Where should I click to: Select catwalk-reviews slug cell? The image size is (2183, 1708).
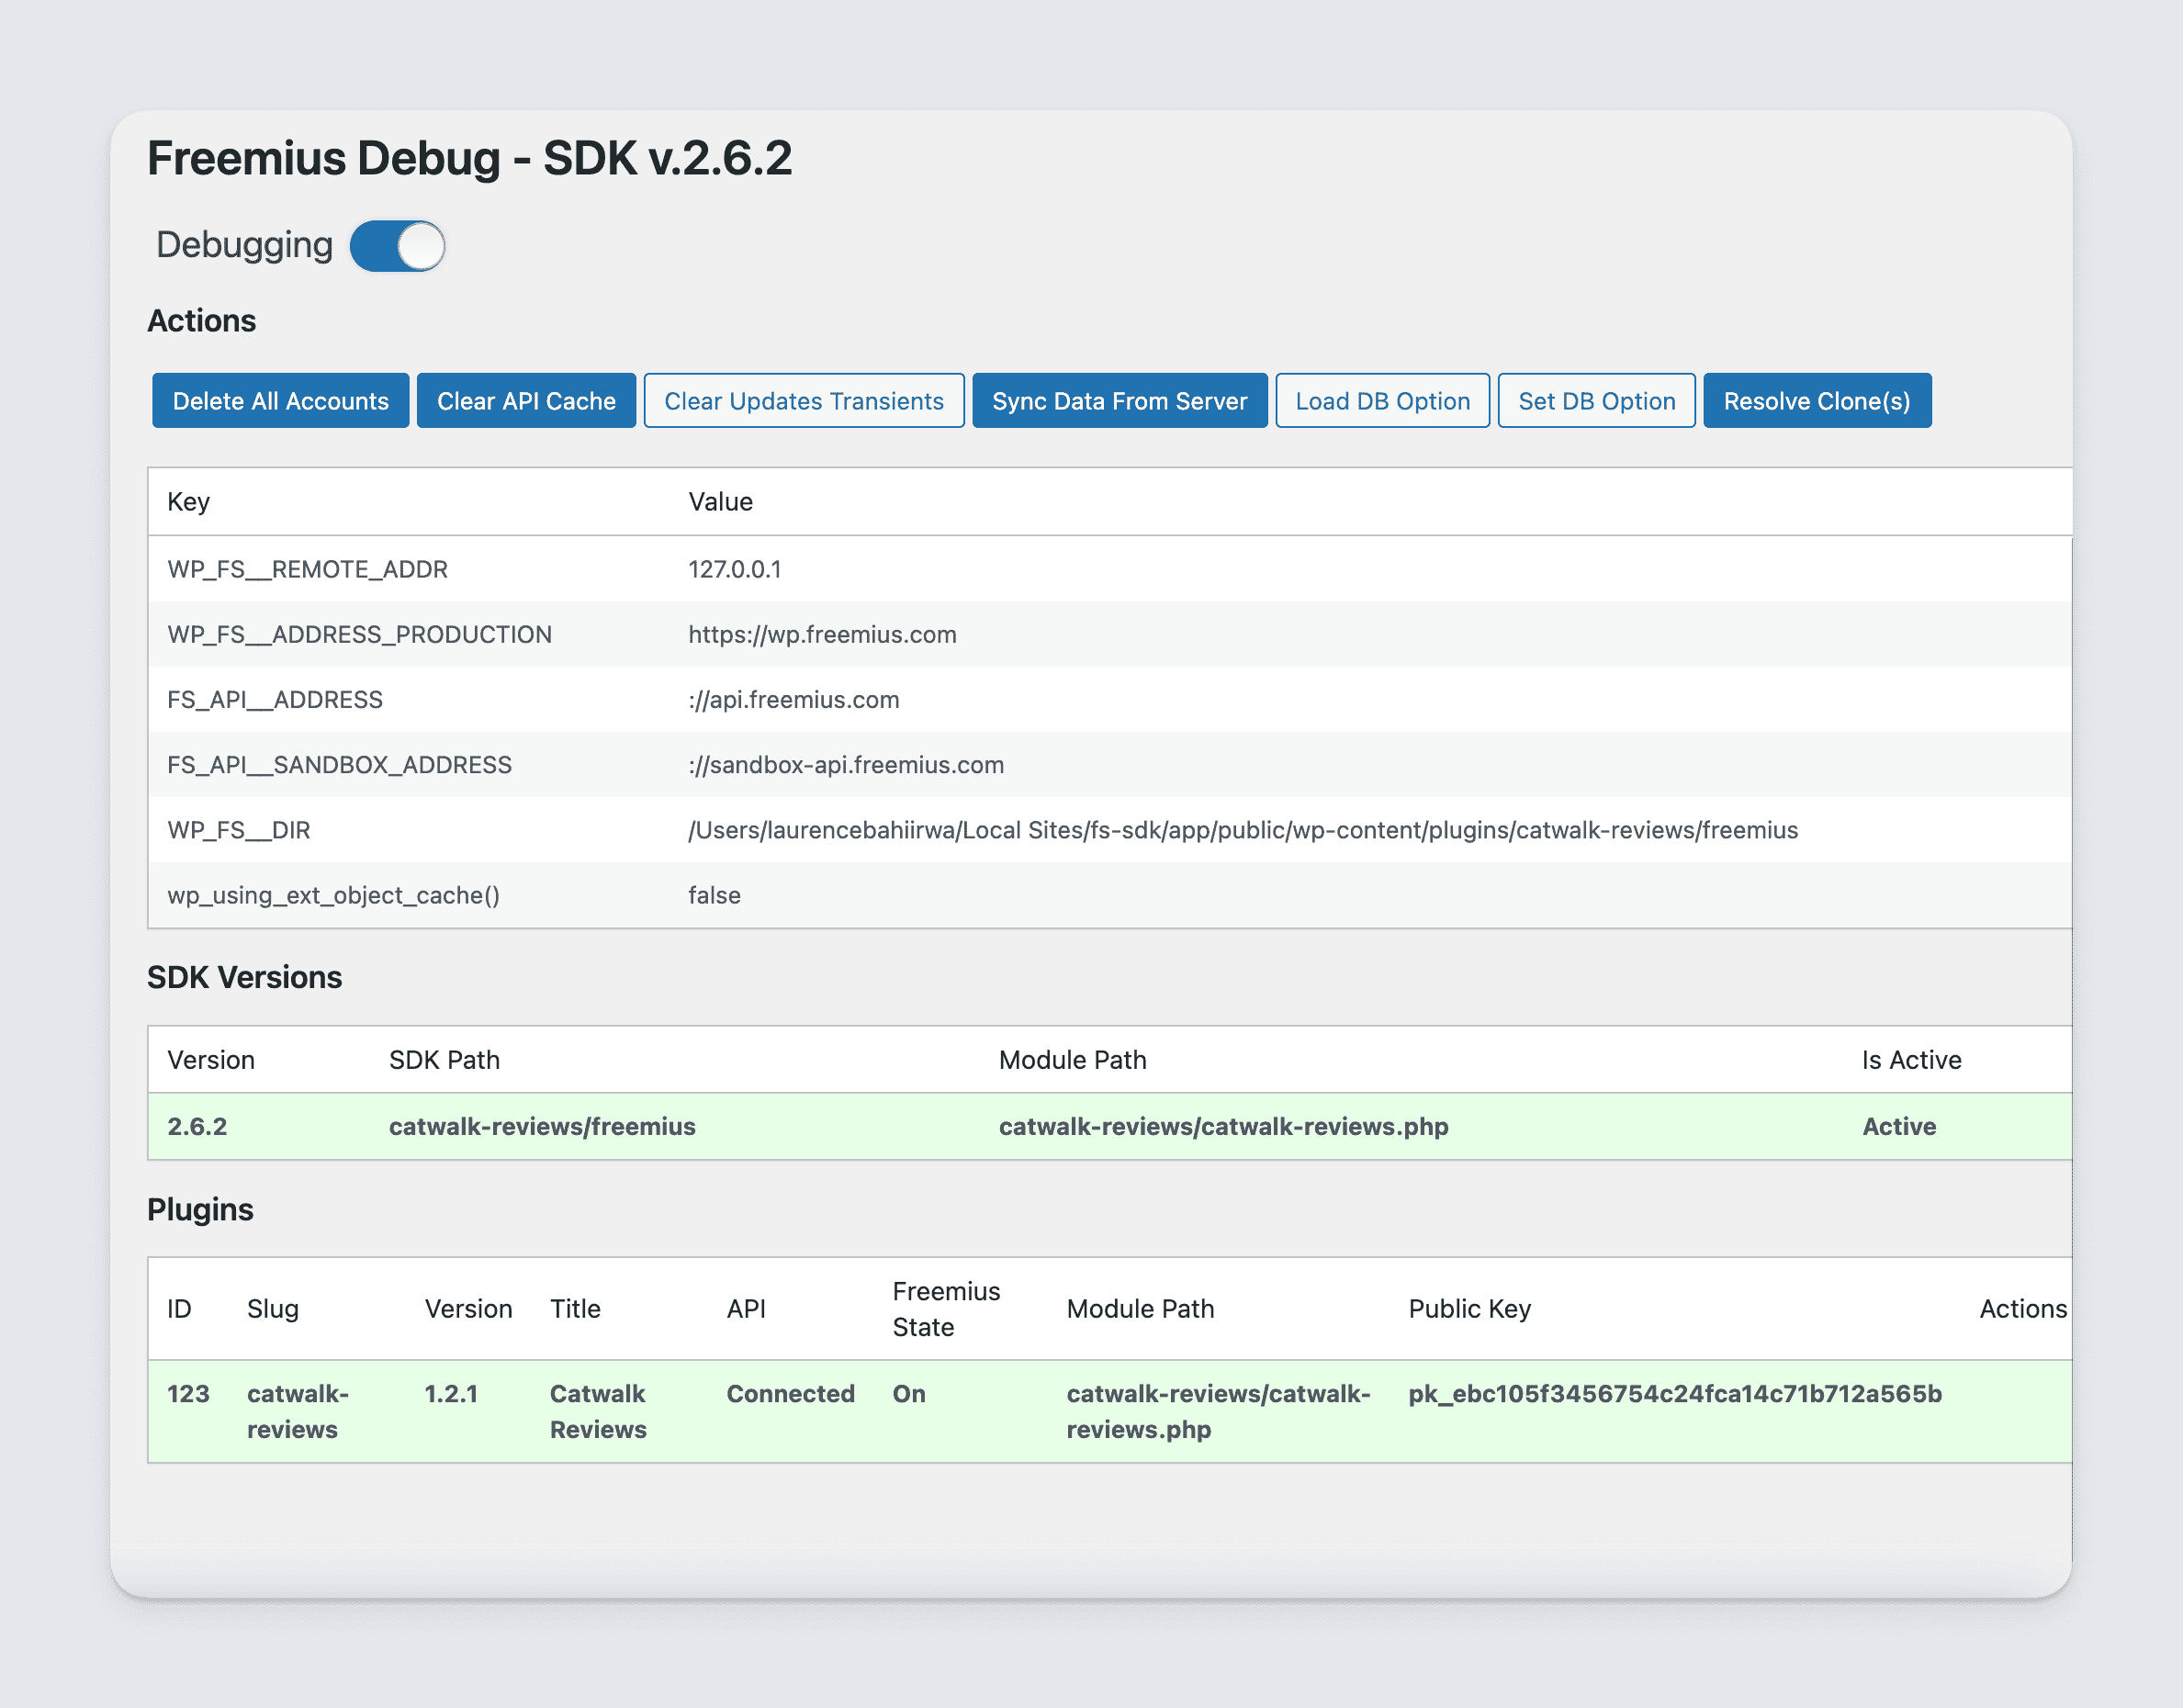coord(298,1411)
